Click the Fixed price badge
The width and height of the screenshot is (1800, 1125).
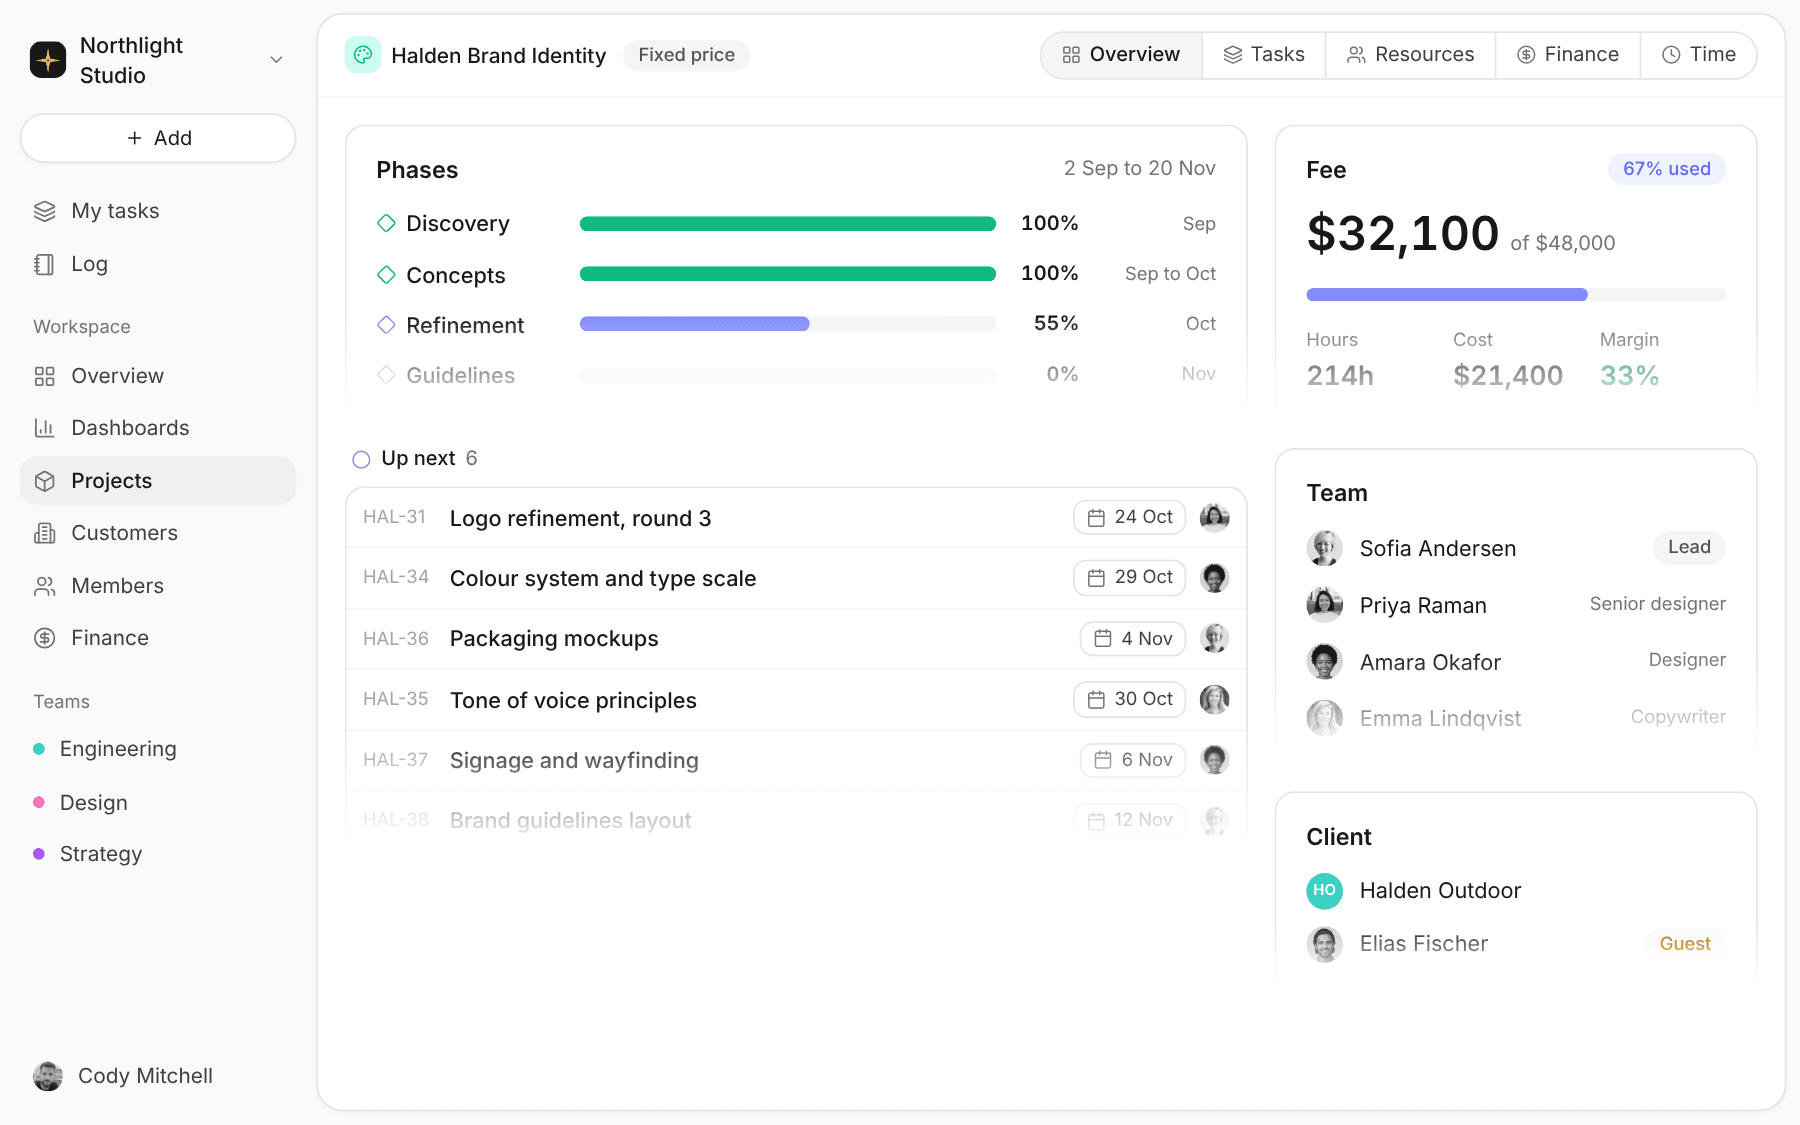(686, 55)
